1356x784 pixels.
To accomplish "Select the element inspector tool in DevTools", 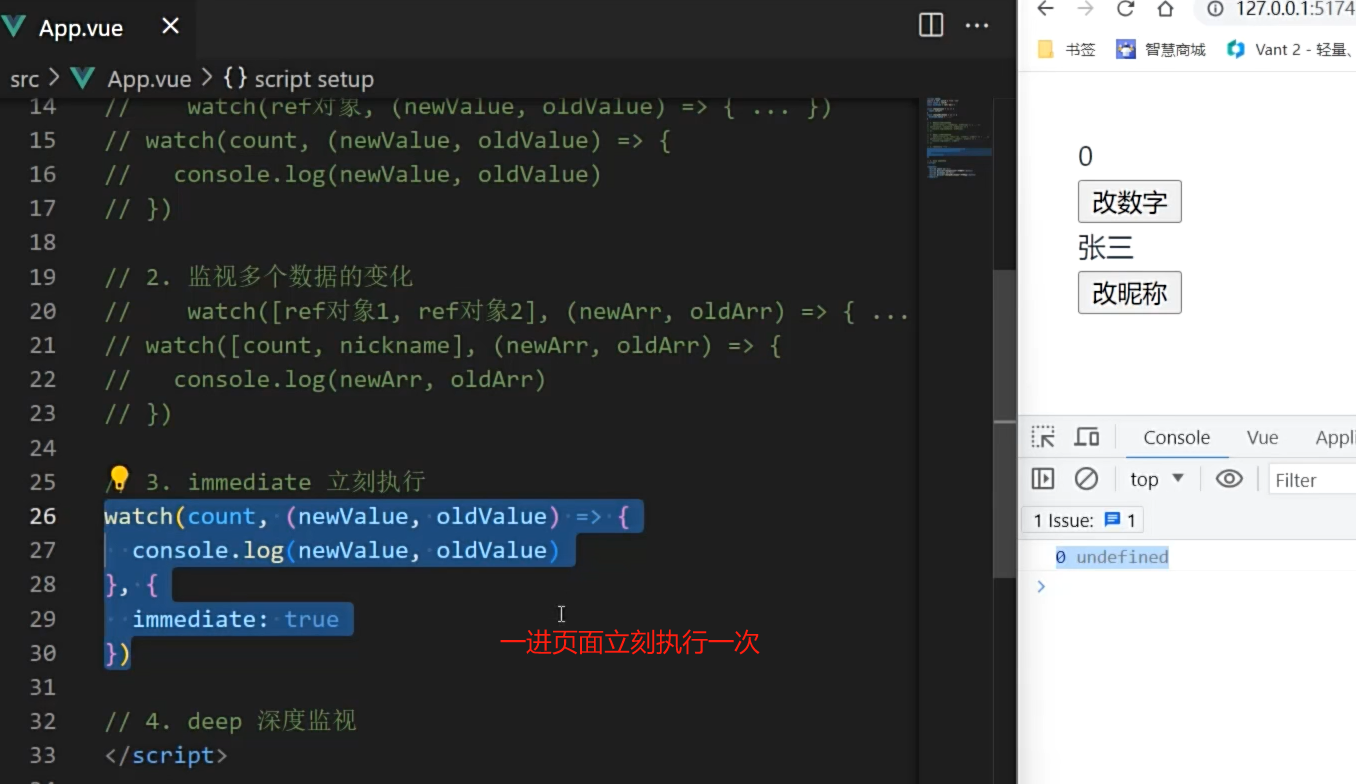I will pos(1043,437).
